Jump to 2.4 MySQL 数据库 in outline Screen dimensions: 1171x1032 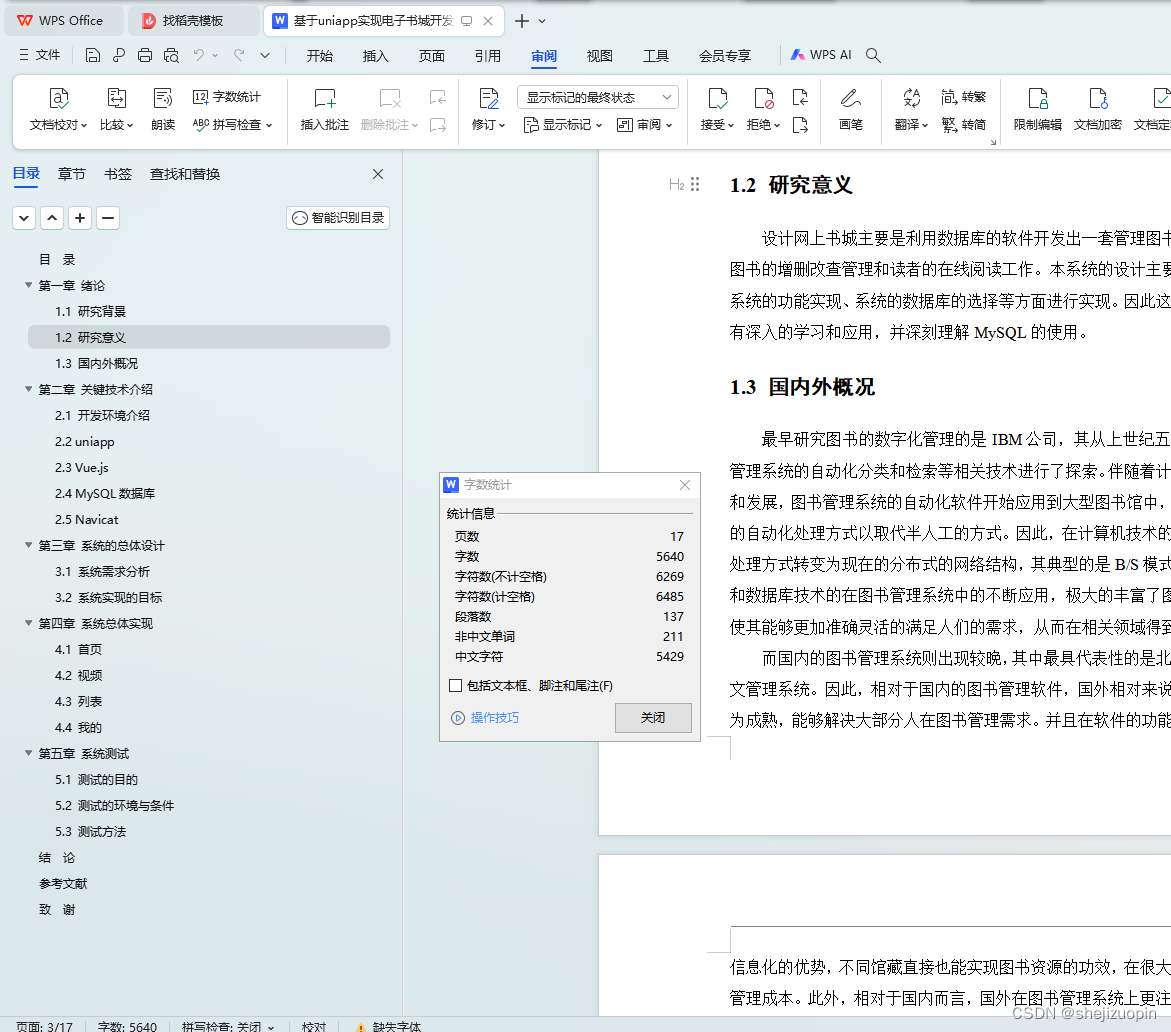105,494
